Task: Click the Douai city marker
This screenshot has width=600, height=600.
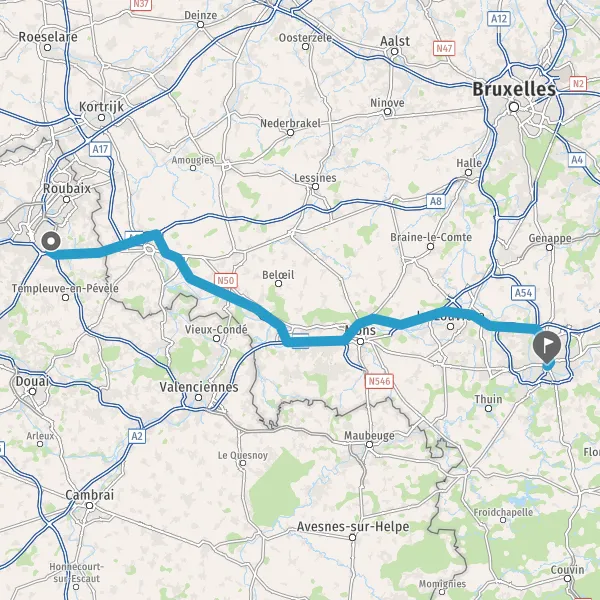Action: pyautogui.click(x=33, y=391)
